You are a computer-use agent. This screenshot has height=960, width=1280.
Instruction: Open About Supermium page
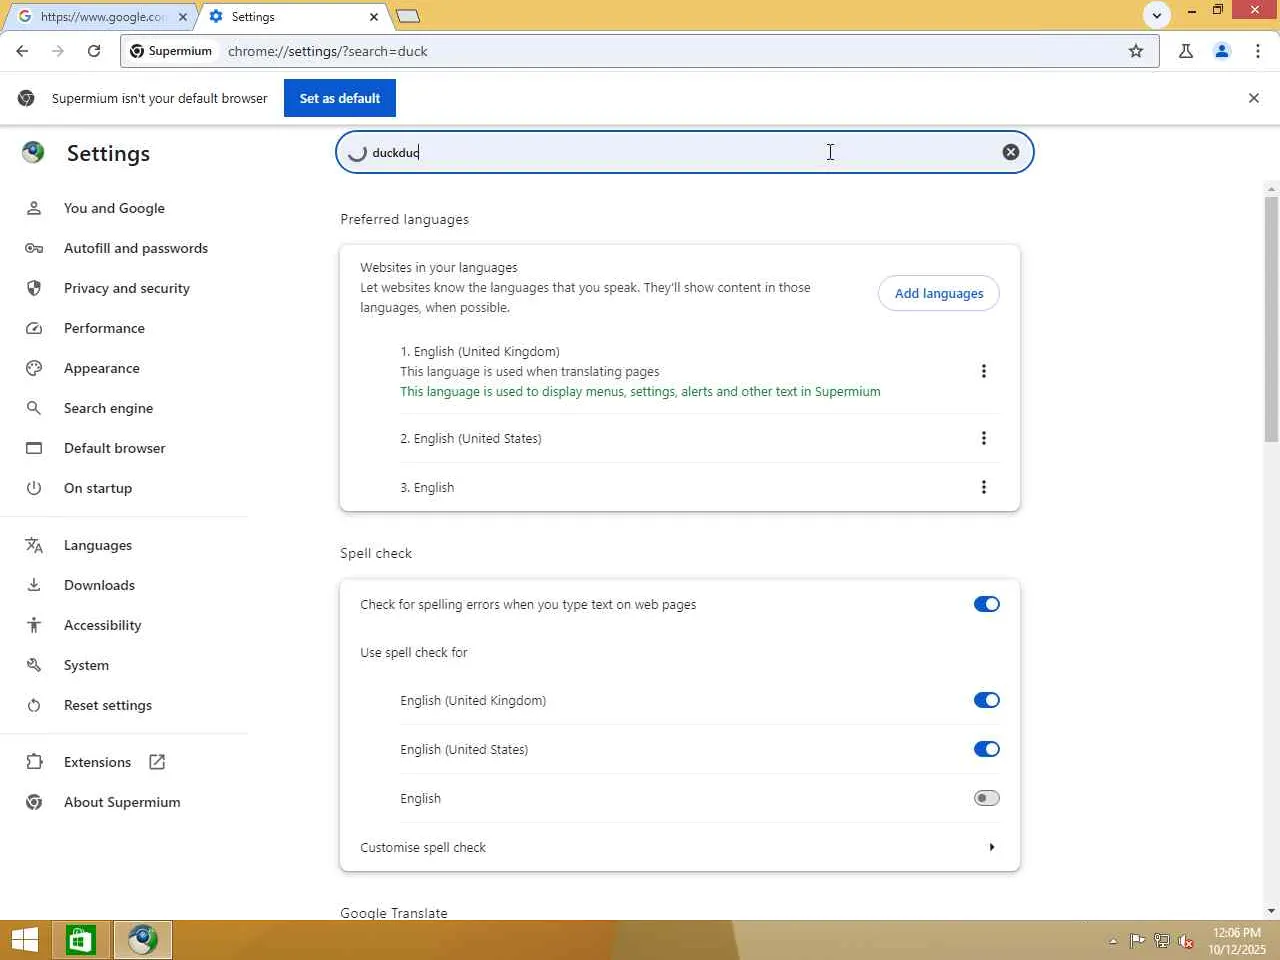(x=124, y=802)
